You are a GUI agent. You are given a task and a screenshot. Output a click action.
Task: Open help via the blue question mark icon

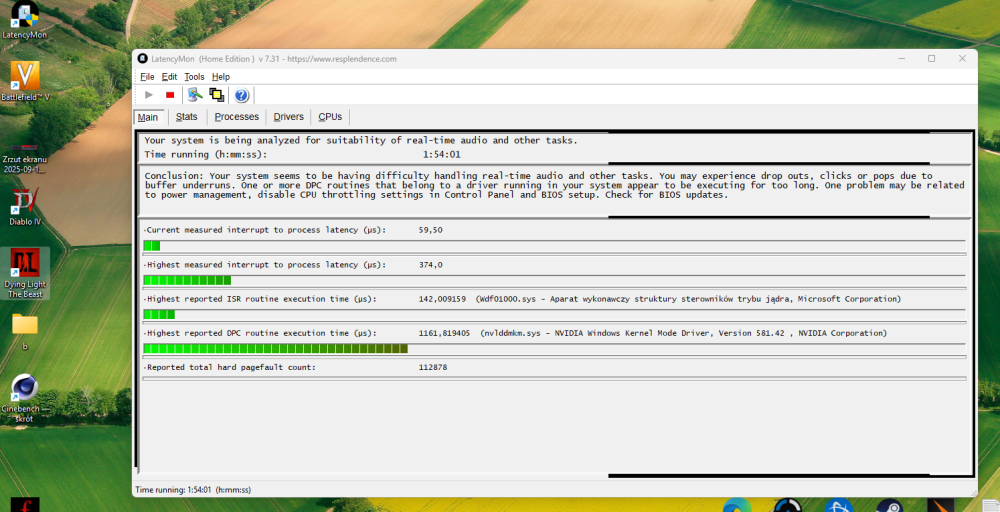(x=241, y=95)
